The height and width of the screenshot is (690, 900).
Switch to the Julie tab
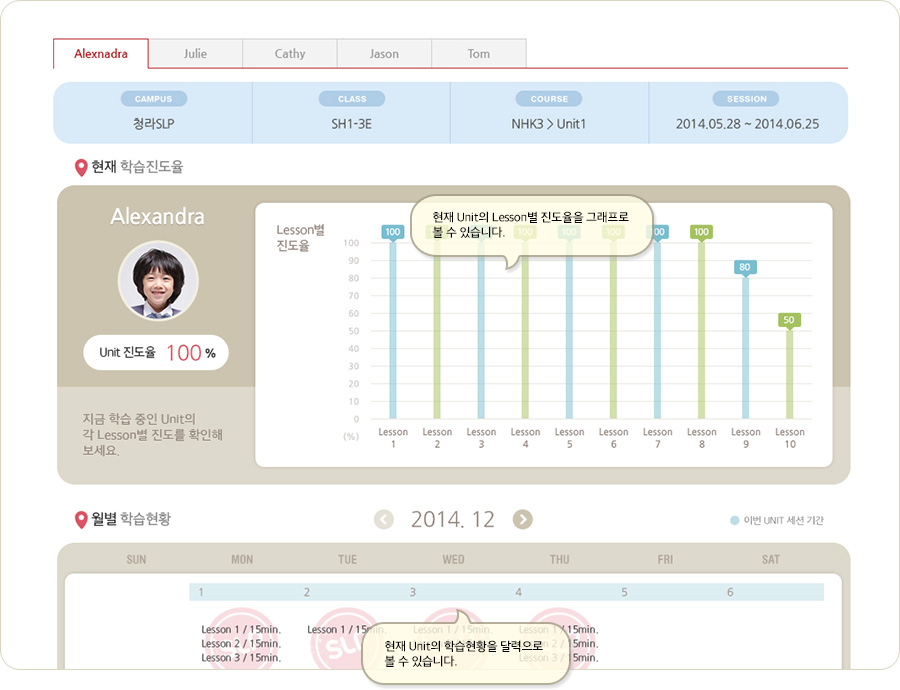tap(195, 53)
